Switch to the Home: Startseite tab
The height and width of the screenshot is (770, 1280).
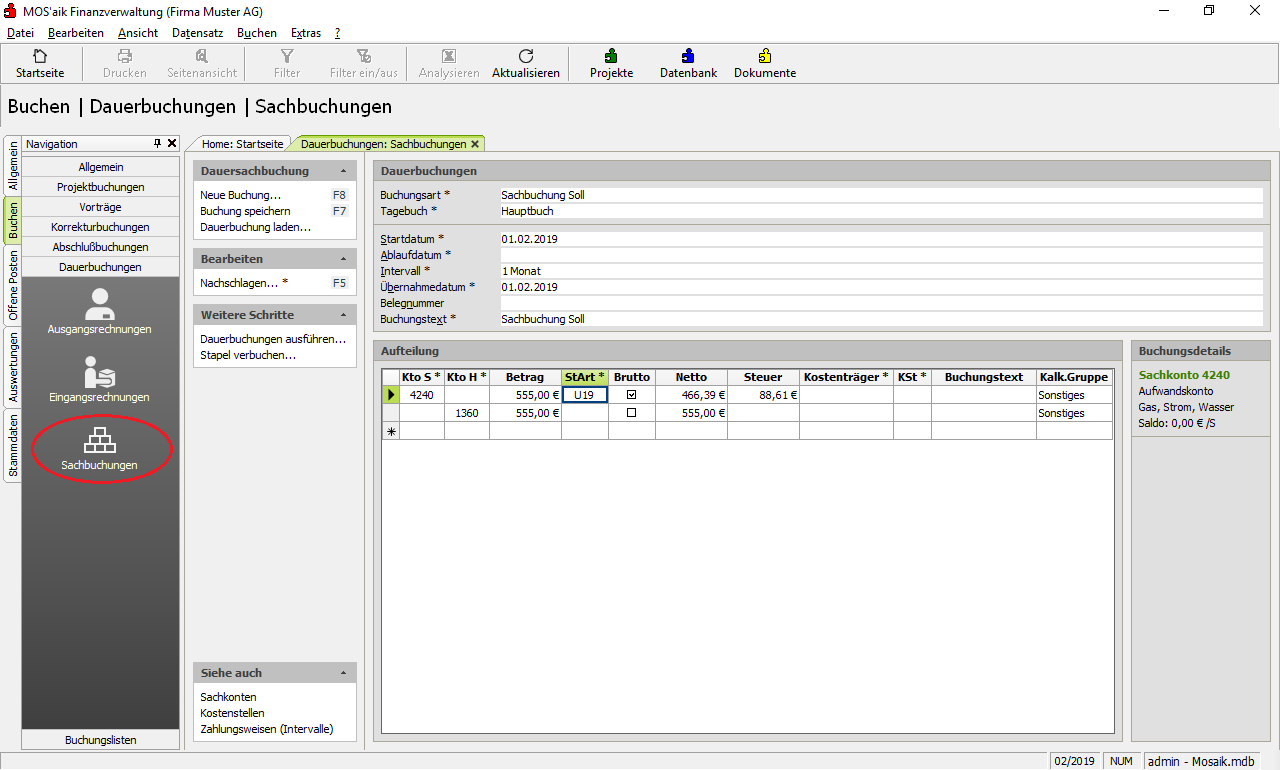pos(242,144)
